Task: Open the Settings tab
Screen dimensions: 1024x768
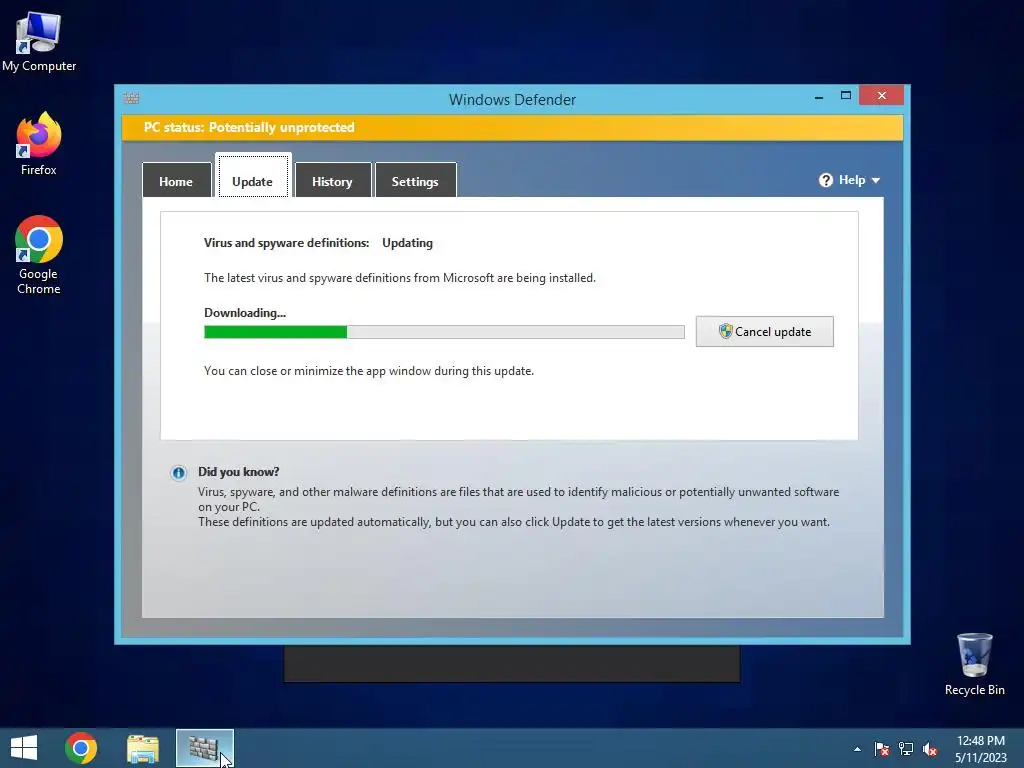Action: tap(415, 180)
